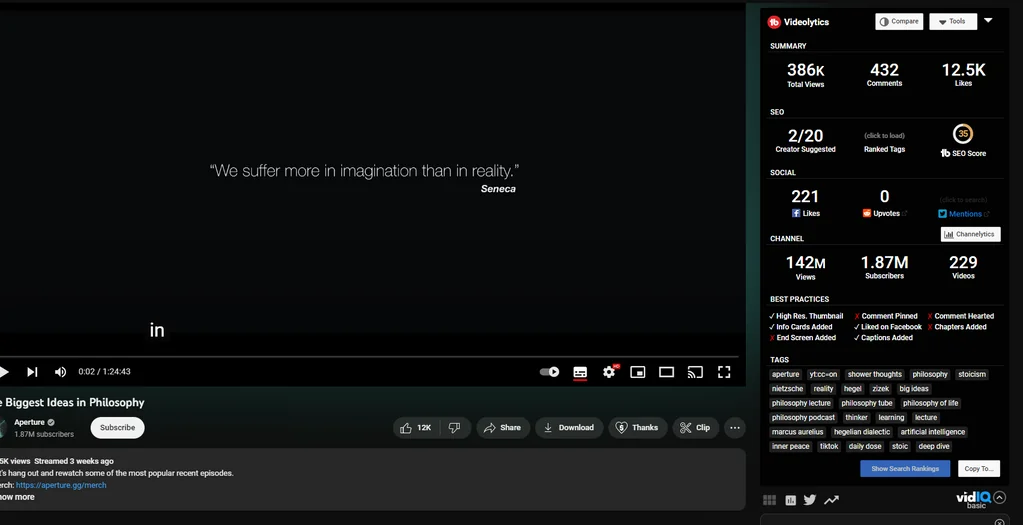Click the vidIQ trending arrow icon
This screenshot has width=1023, height=525.
831,500
